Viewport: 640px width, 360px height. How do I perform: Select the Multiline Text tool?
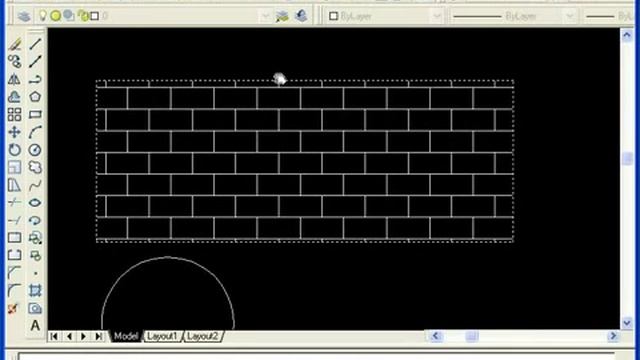point(35,325)
